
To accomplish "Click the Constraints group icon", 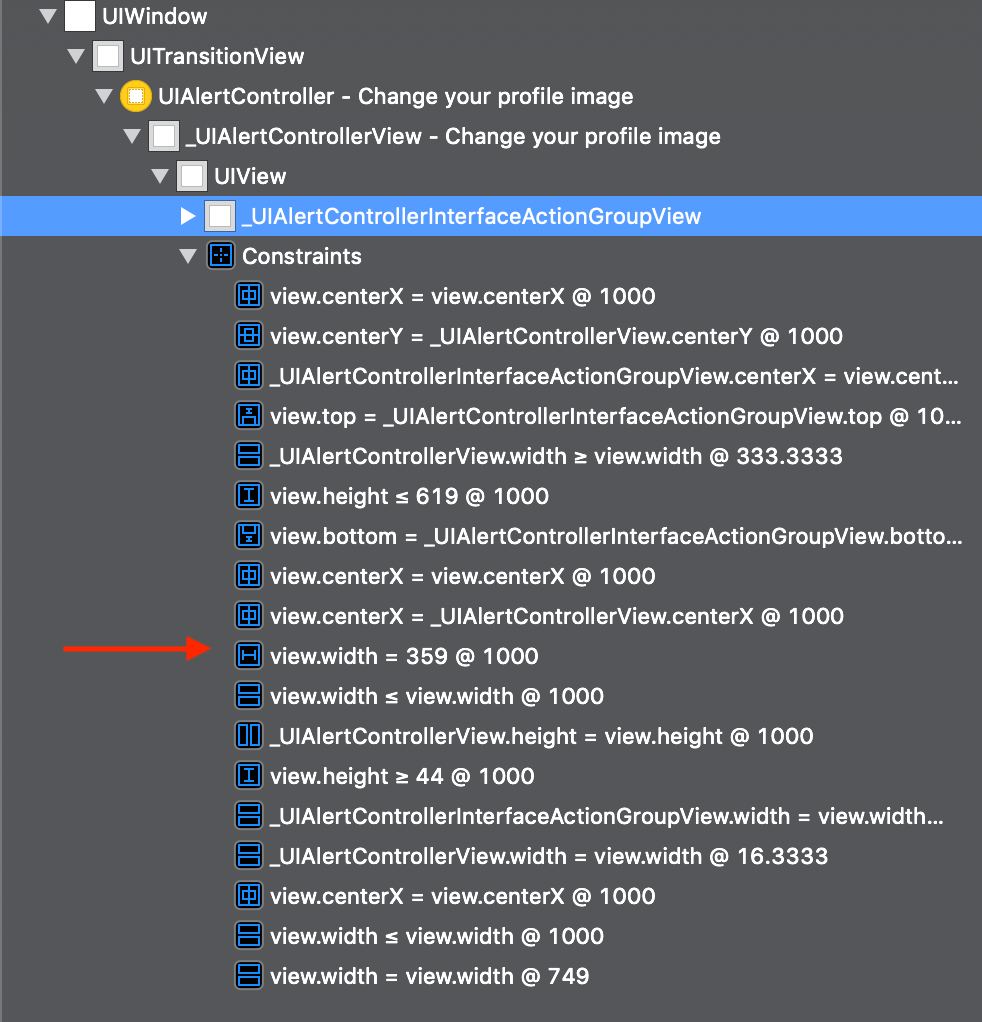I will coord(221,256).
